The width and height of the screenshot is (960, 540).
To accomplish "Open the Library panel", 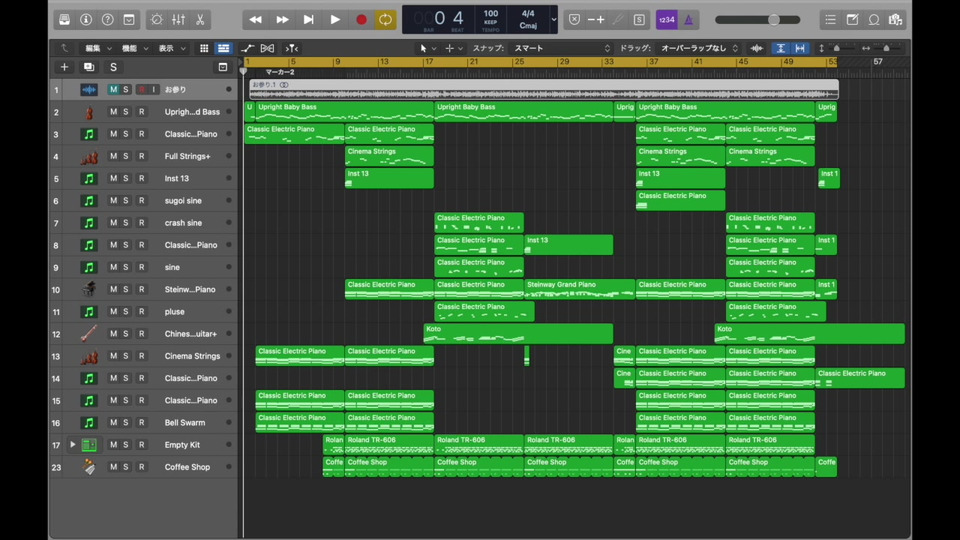I will pos(64,20).
